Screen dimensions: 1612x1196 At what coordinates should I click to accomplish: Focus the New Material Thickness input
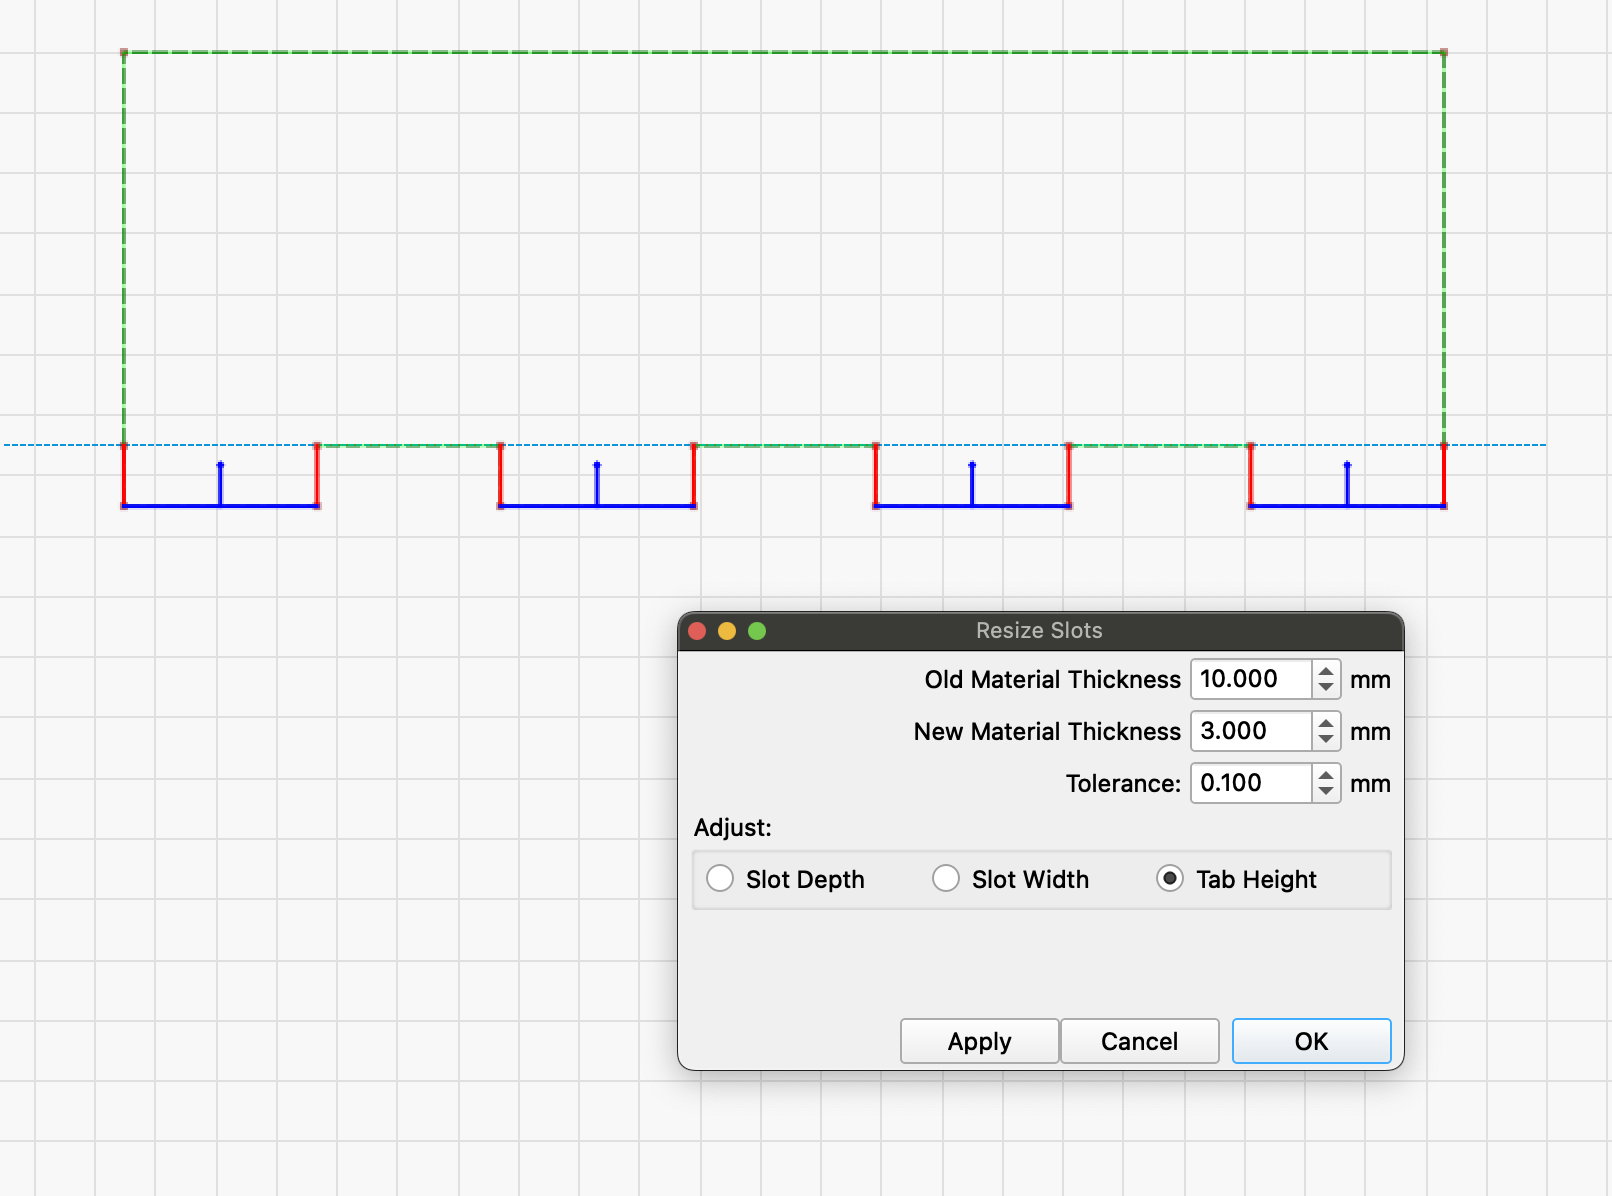click(x=1250, y=732)
